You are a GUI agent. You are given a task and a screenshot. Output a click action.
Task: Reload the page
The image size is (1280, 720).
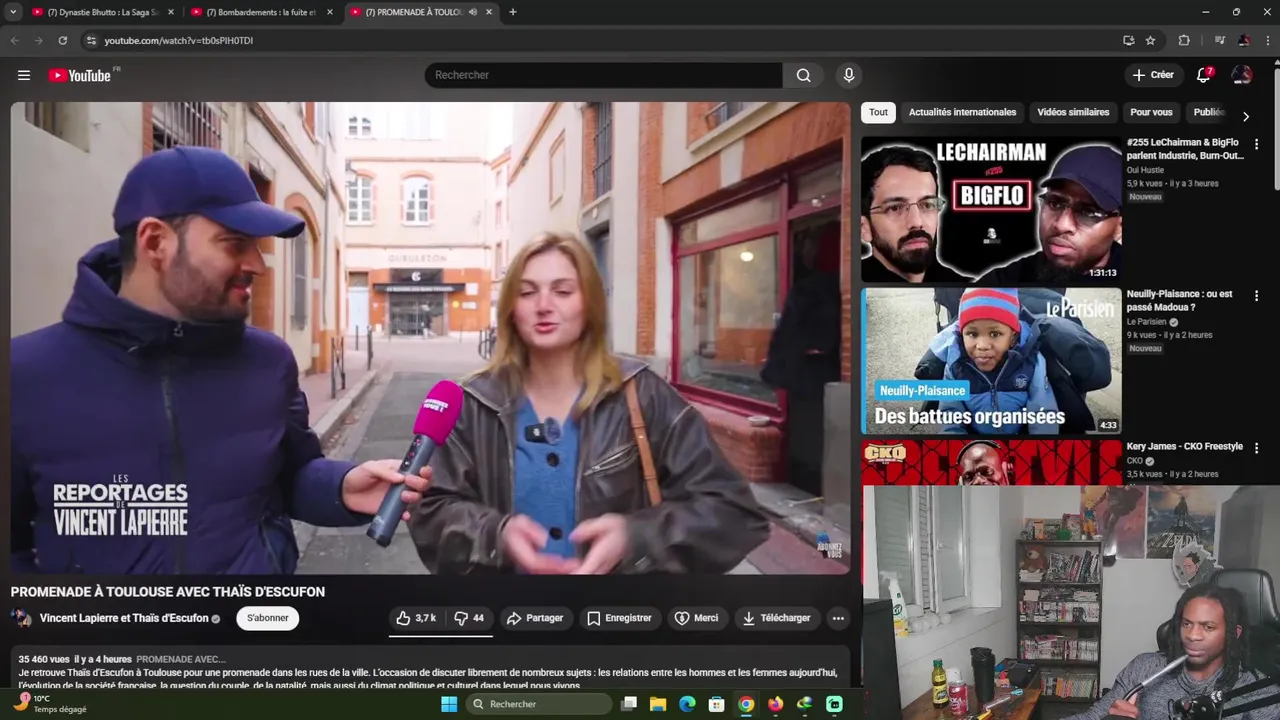coord(62,40)
